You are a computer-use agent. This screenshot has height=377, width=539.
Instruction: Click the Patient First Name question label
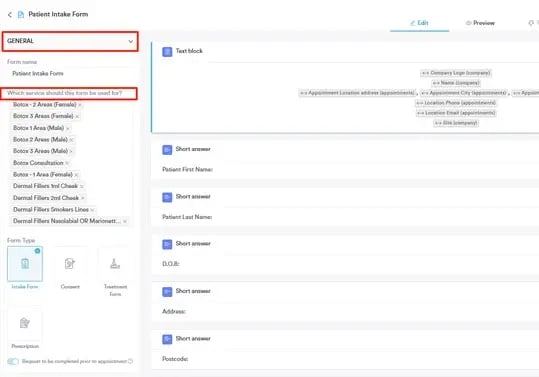(187, 169)
